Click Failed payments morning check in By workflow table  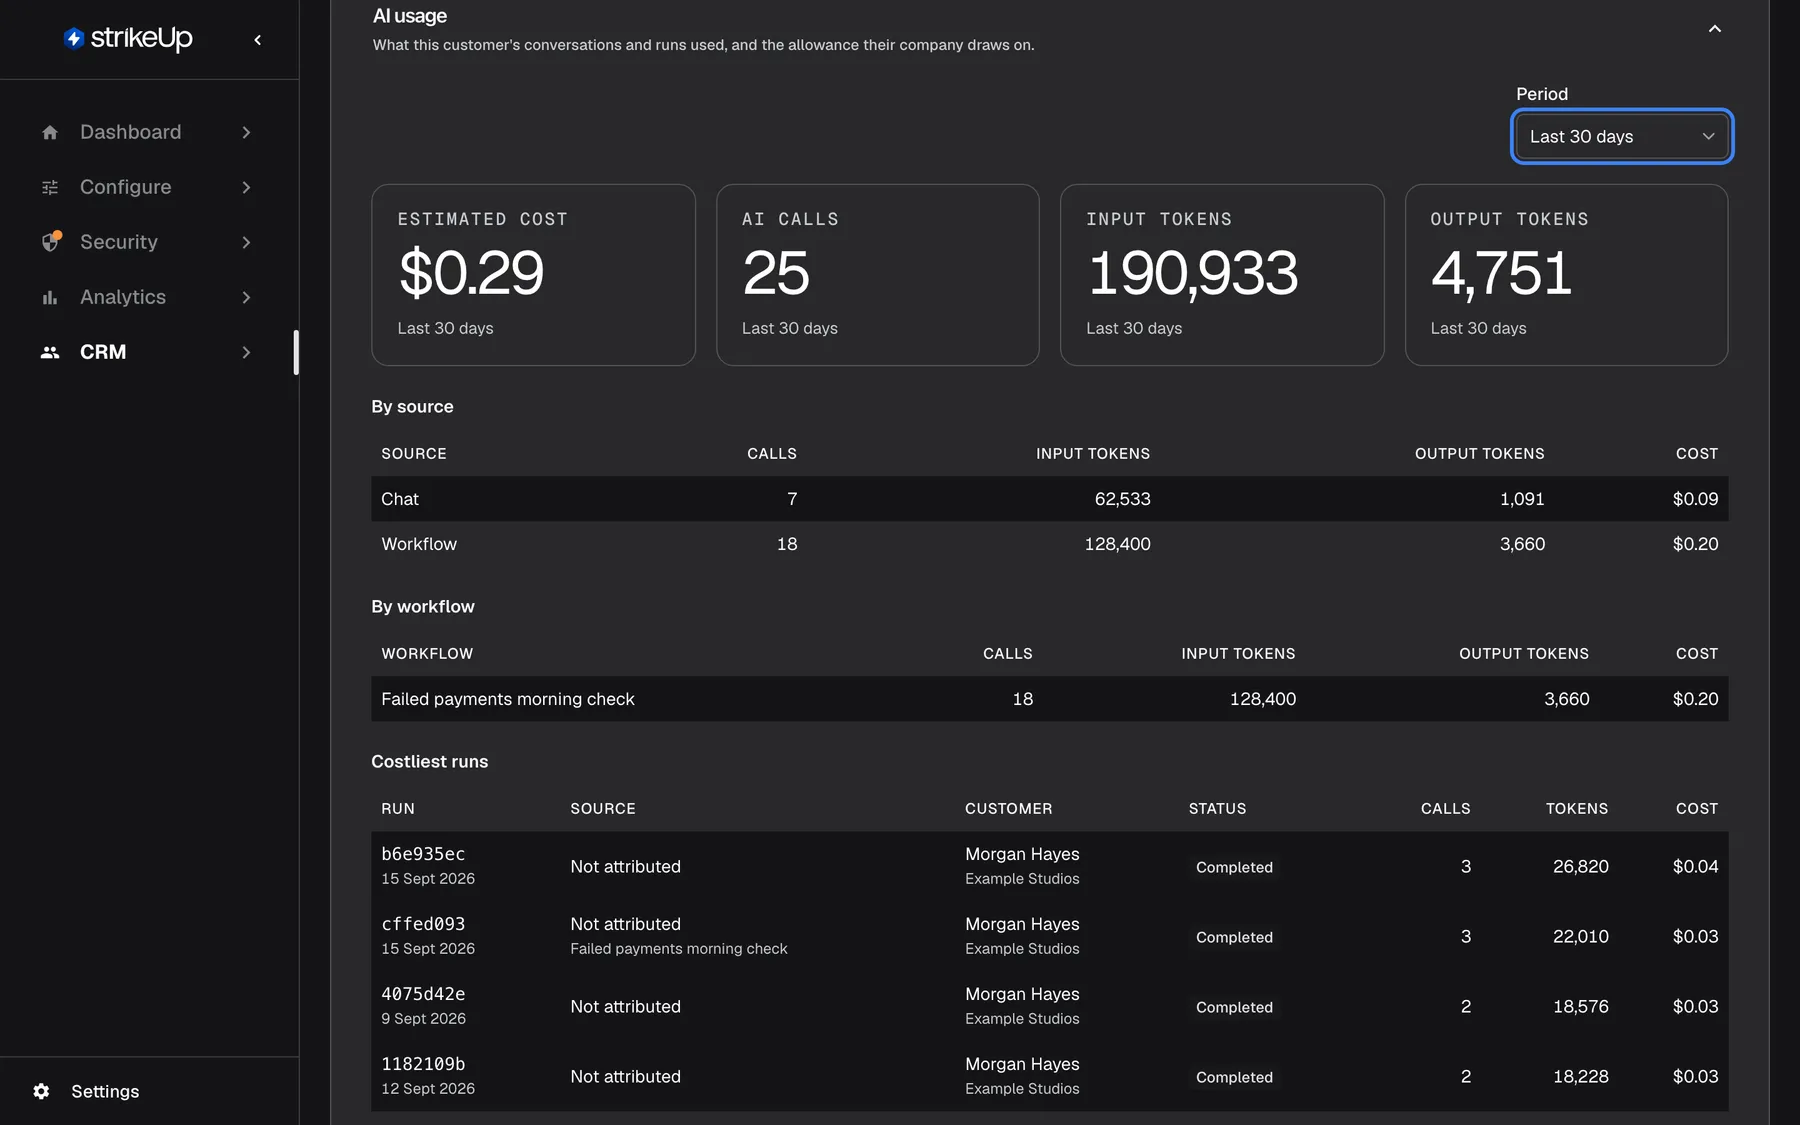pyautogui.click(x=508, y=699)
